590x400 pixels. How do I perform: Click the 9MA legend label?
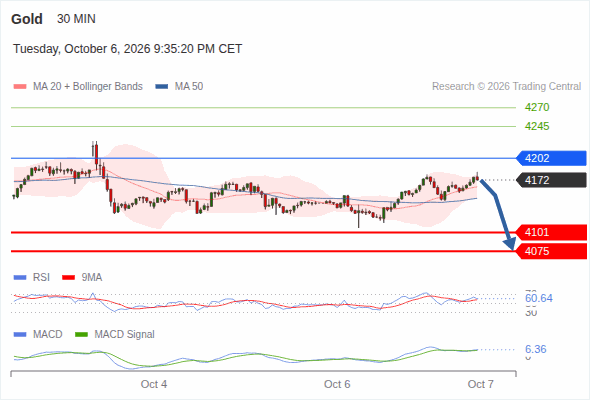pos(92,278)
